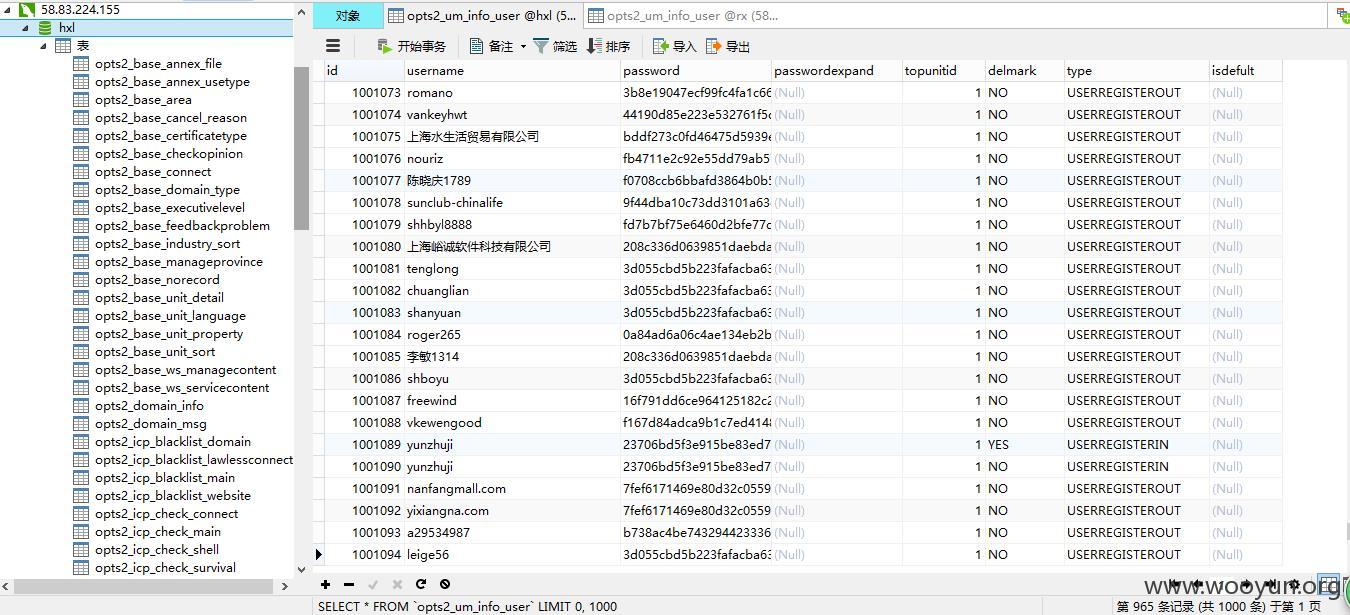
Task: Select the id cell 1001084
Action: [364, 335]
